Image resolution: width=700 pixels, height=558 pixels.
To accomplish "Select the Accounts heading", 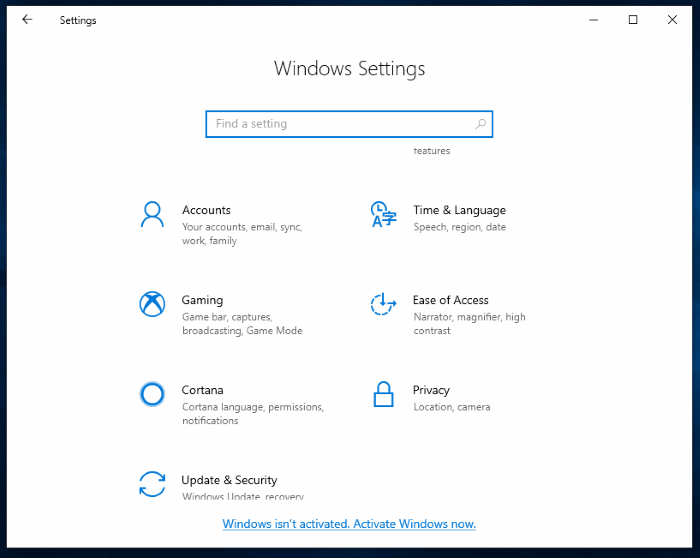I will [206, 210].
